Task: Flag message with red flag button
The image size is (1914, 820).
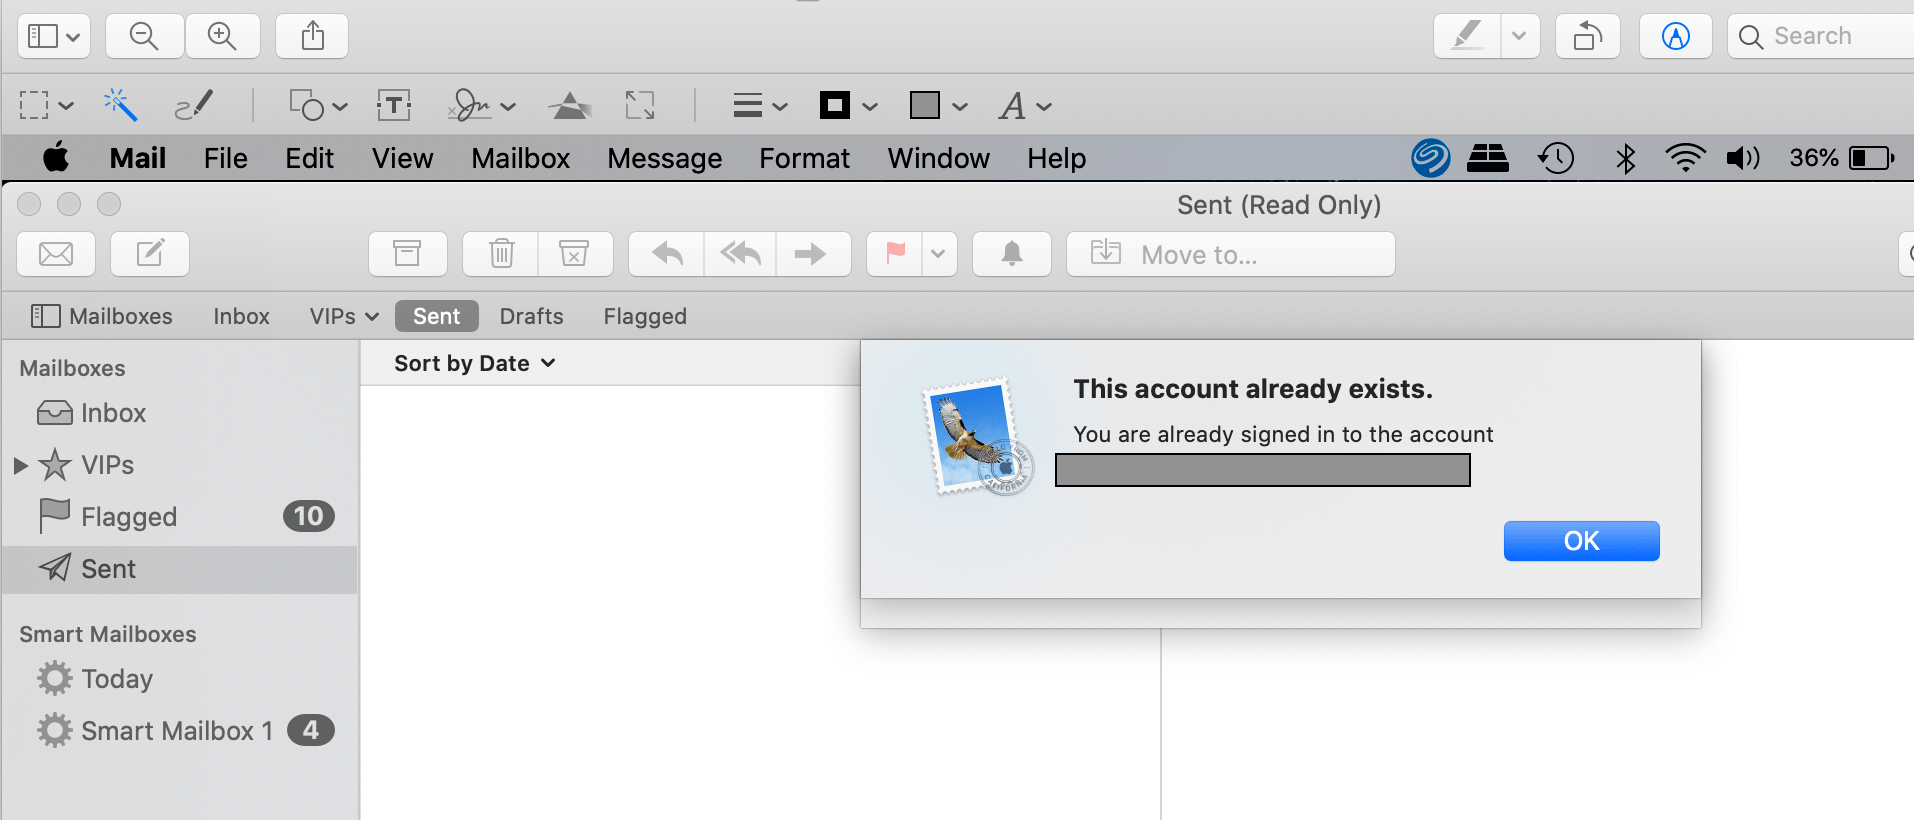Action: click(895, 254)
